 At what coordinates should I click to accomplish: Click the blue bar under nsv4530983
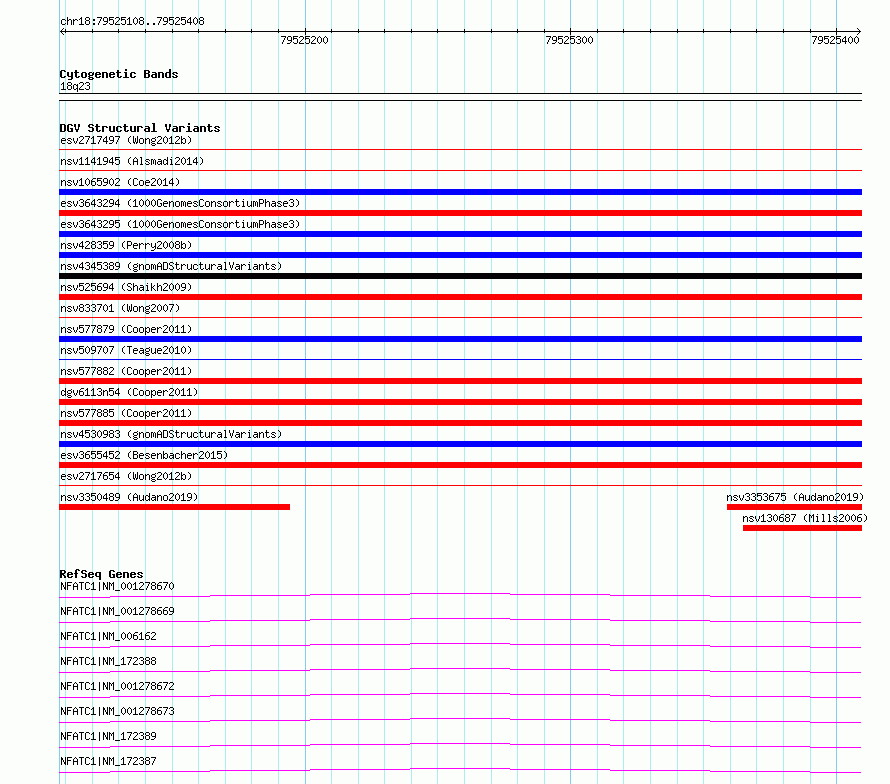[x=460, y=444]
